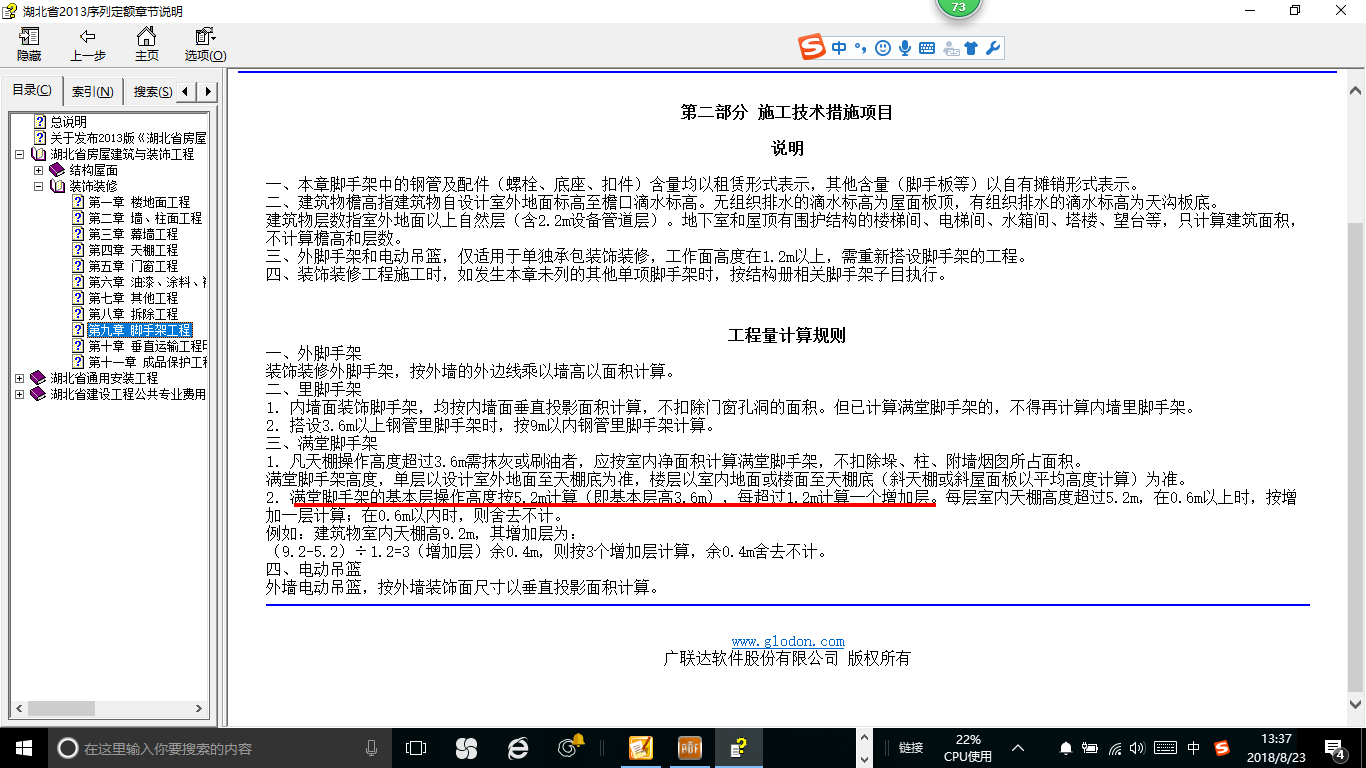This screenshot has width=1366, height=768.
Task: Click the active help-viewer taskbar icon
Action: click(x=740, y=747)
